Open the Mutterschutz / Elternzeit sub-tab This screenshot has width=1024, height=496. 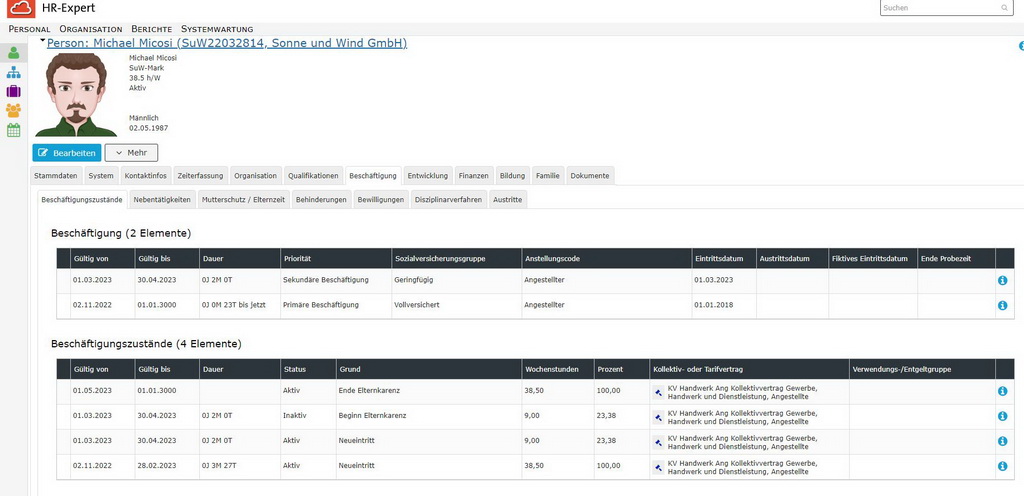243,200
